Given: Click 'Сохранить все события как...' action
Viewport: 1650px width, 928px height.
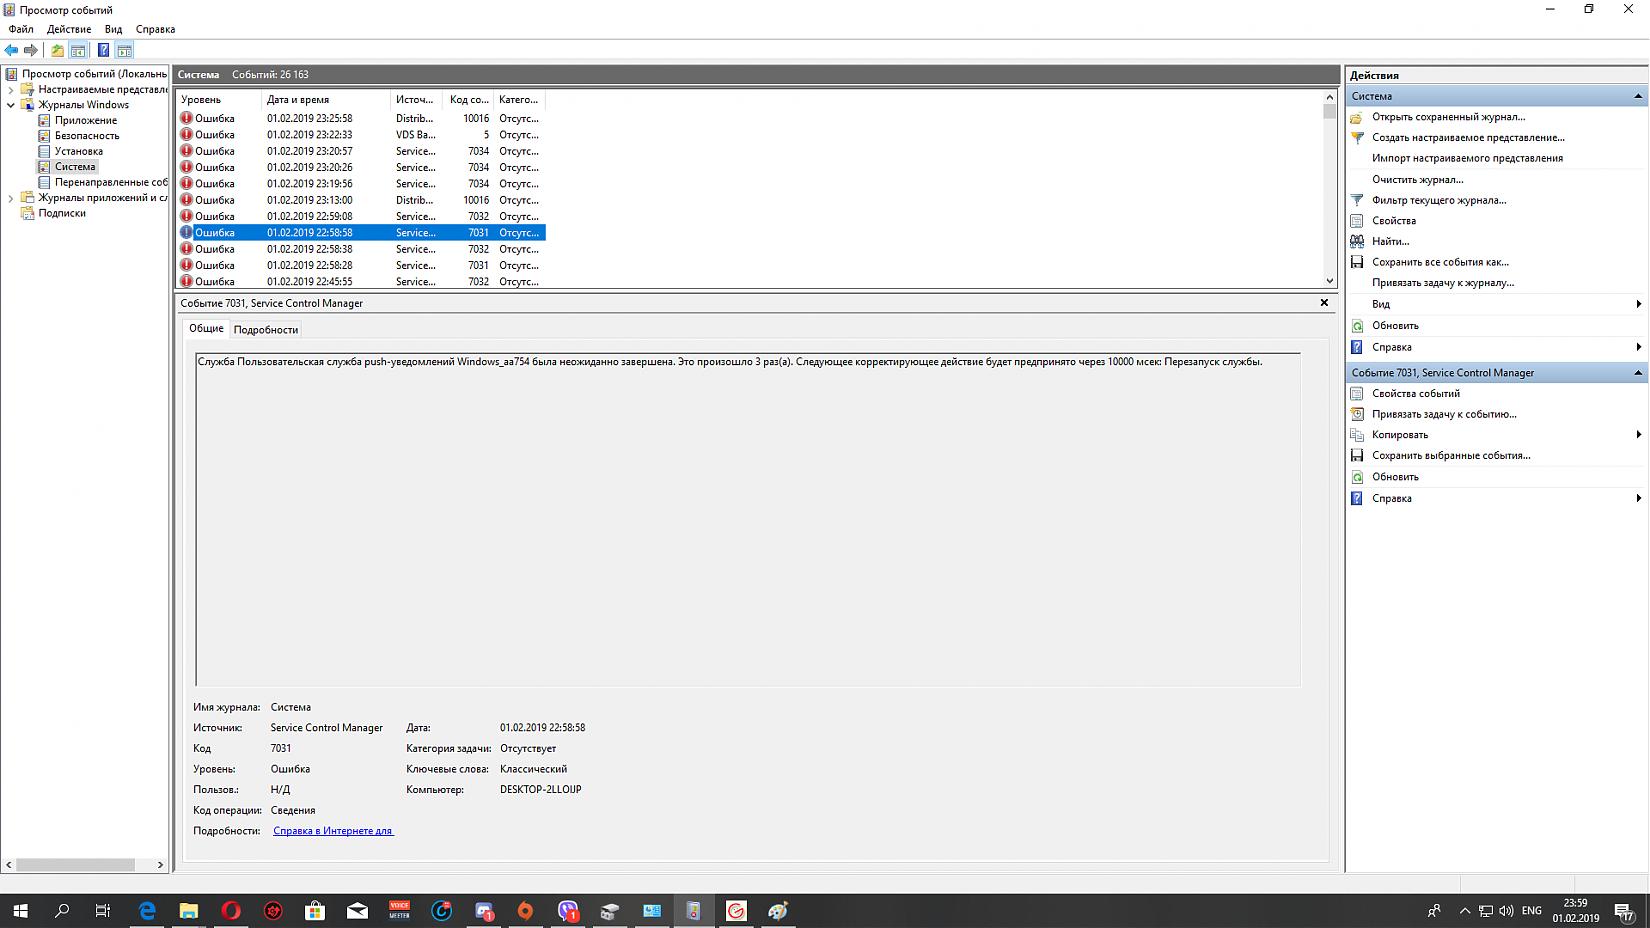Looking at the screenshot, I should (1440, 262).
